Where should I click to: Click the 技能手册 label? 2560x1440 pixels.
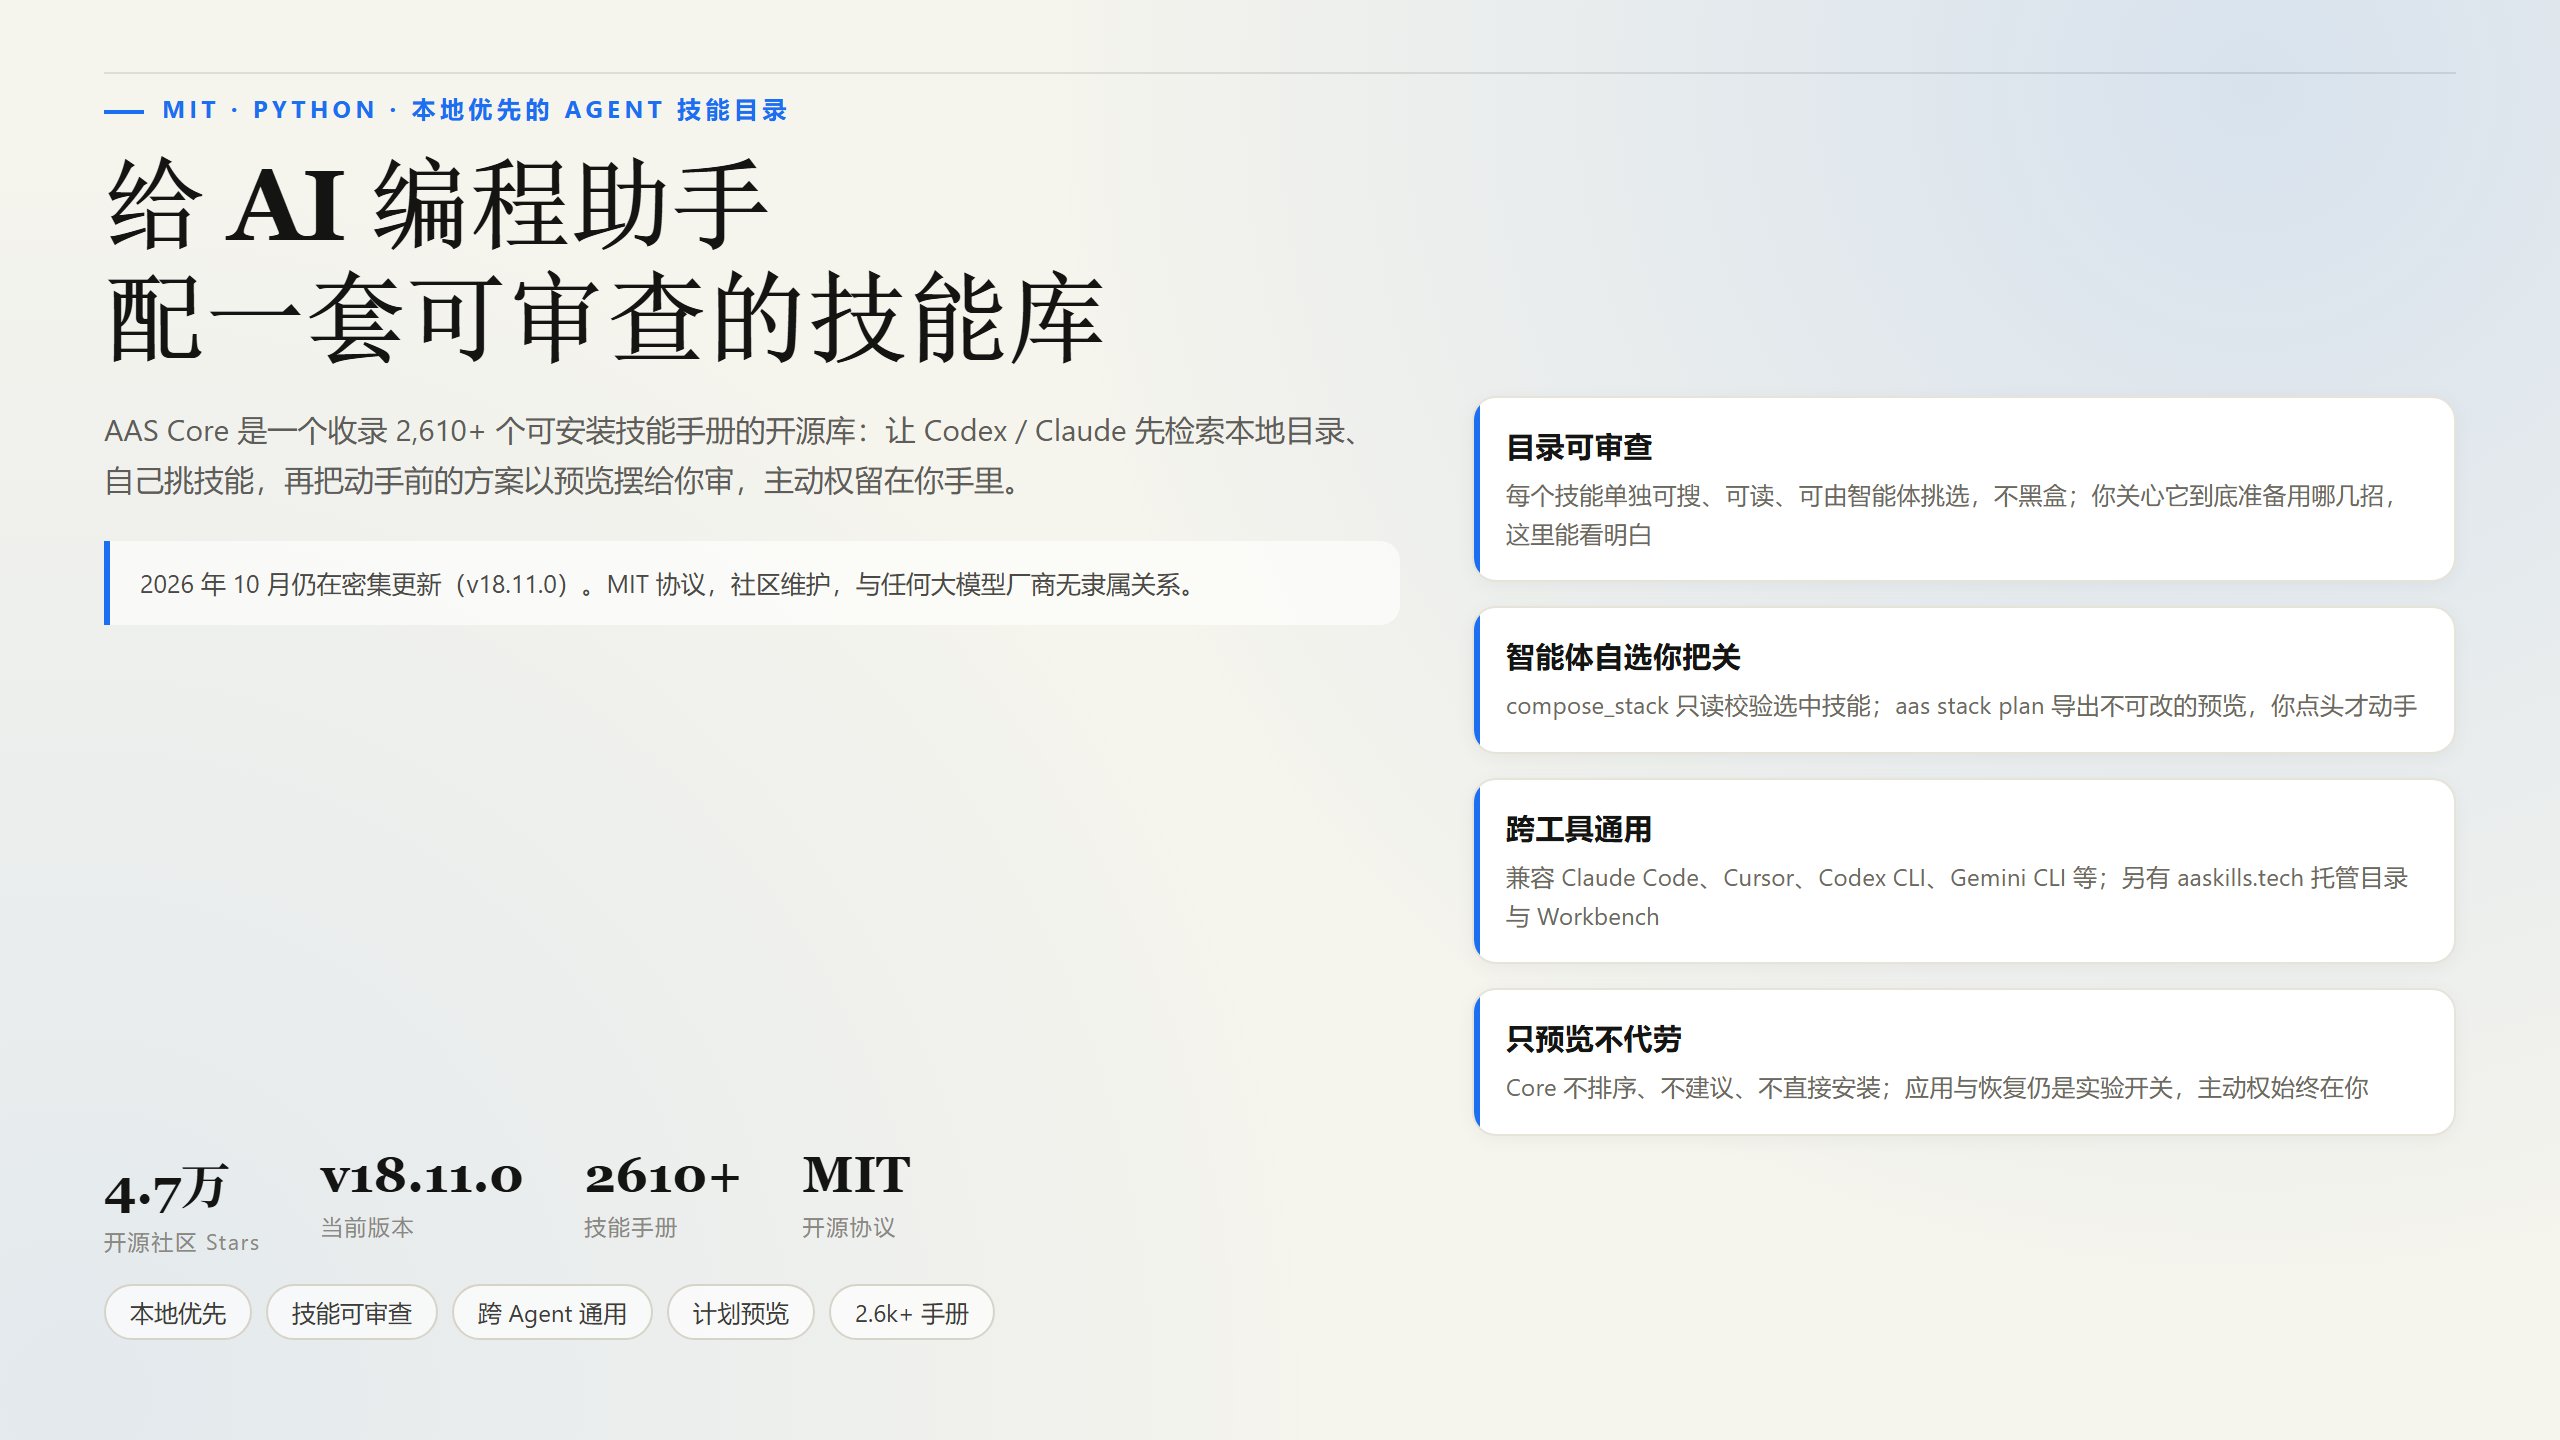pos(631,1227)
